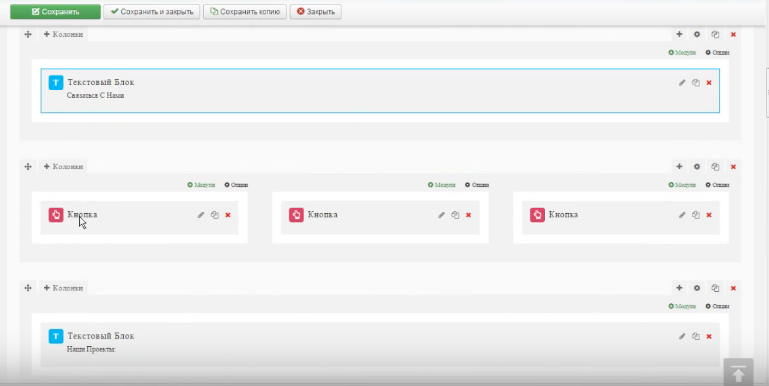The width and height of the screenshot is (769, 386).
Task: Delete the left Кнопка block
Action: 228,215
